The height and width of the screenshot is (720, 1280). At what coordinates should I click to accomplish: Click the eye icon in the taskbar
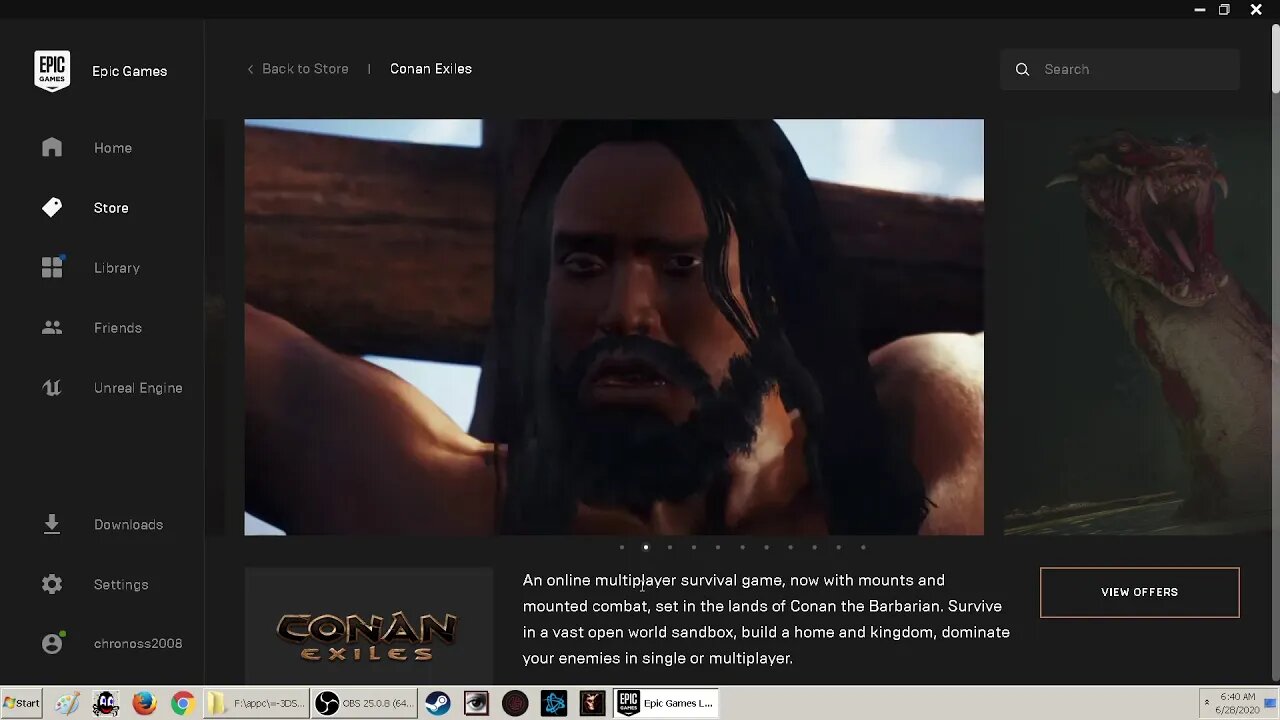tap(476, 703)
